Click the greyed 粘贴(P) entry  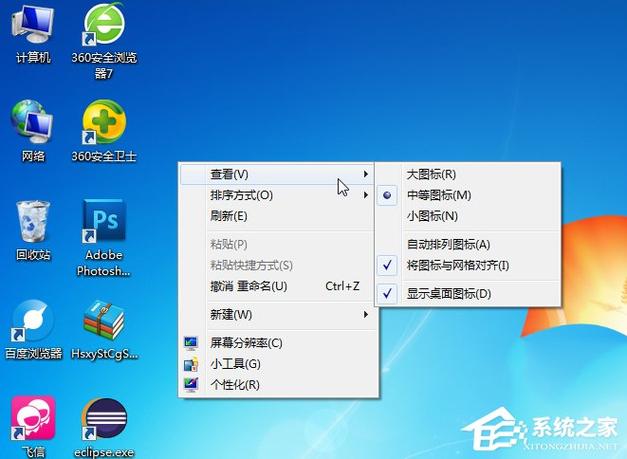(x=277, y=244)
